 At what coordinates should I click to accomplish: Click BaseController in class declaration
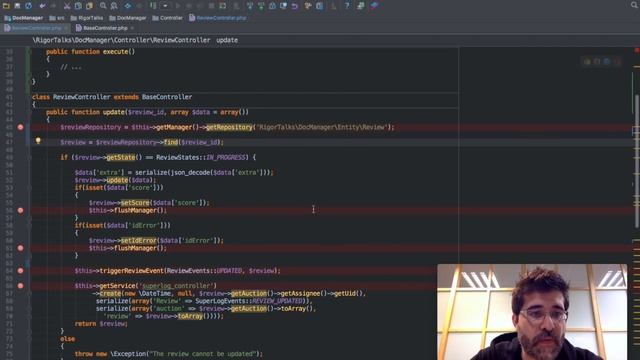tap(167, 97)
